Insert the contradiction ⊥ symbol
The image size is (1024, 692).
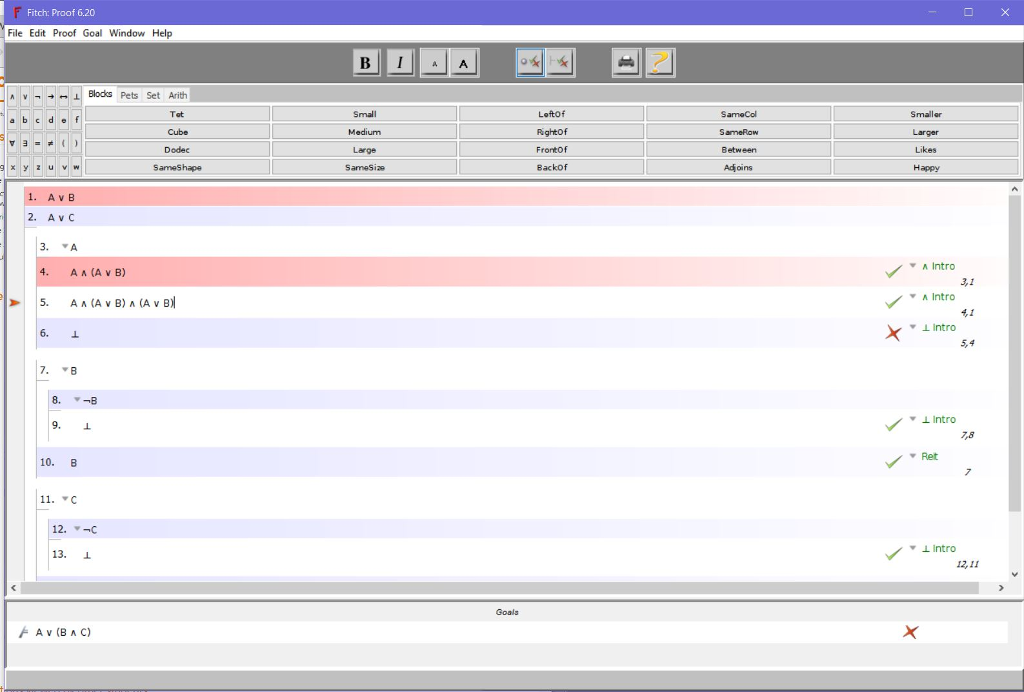coord(77,96)
